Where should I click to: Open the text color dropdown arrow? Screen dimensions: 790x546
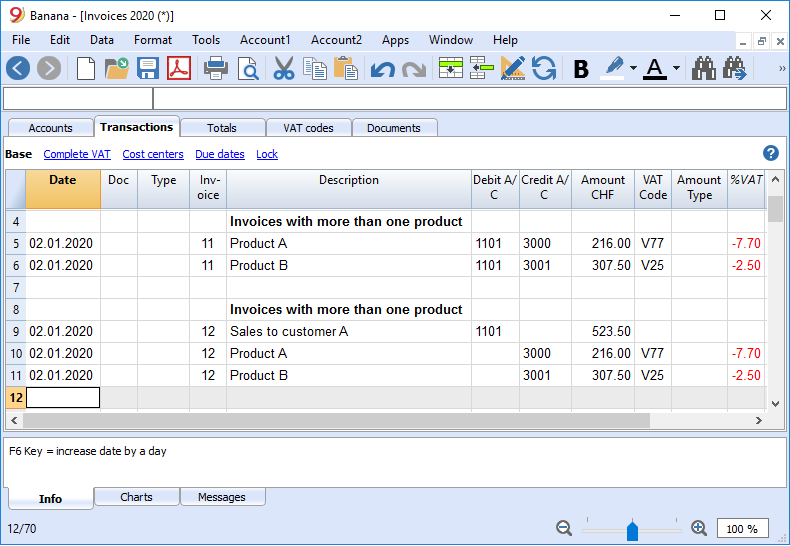pos(676,68)
